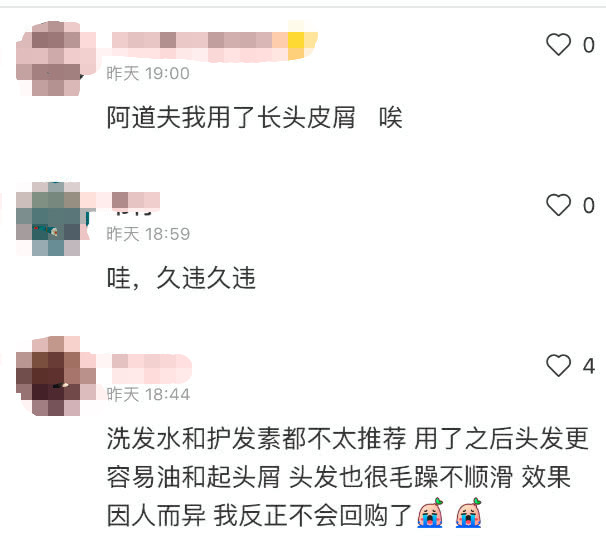Viewport: 606px width, 551px height.
Task: Tap the heart on the 哇,久违久违 comment
Action: pos(558,205)
